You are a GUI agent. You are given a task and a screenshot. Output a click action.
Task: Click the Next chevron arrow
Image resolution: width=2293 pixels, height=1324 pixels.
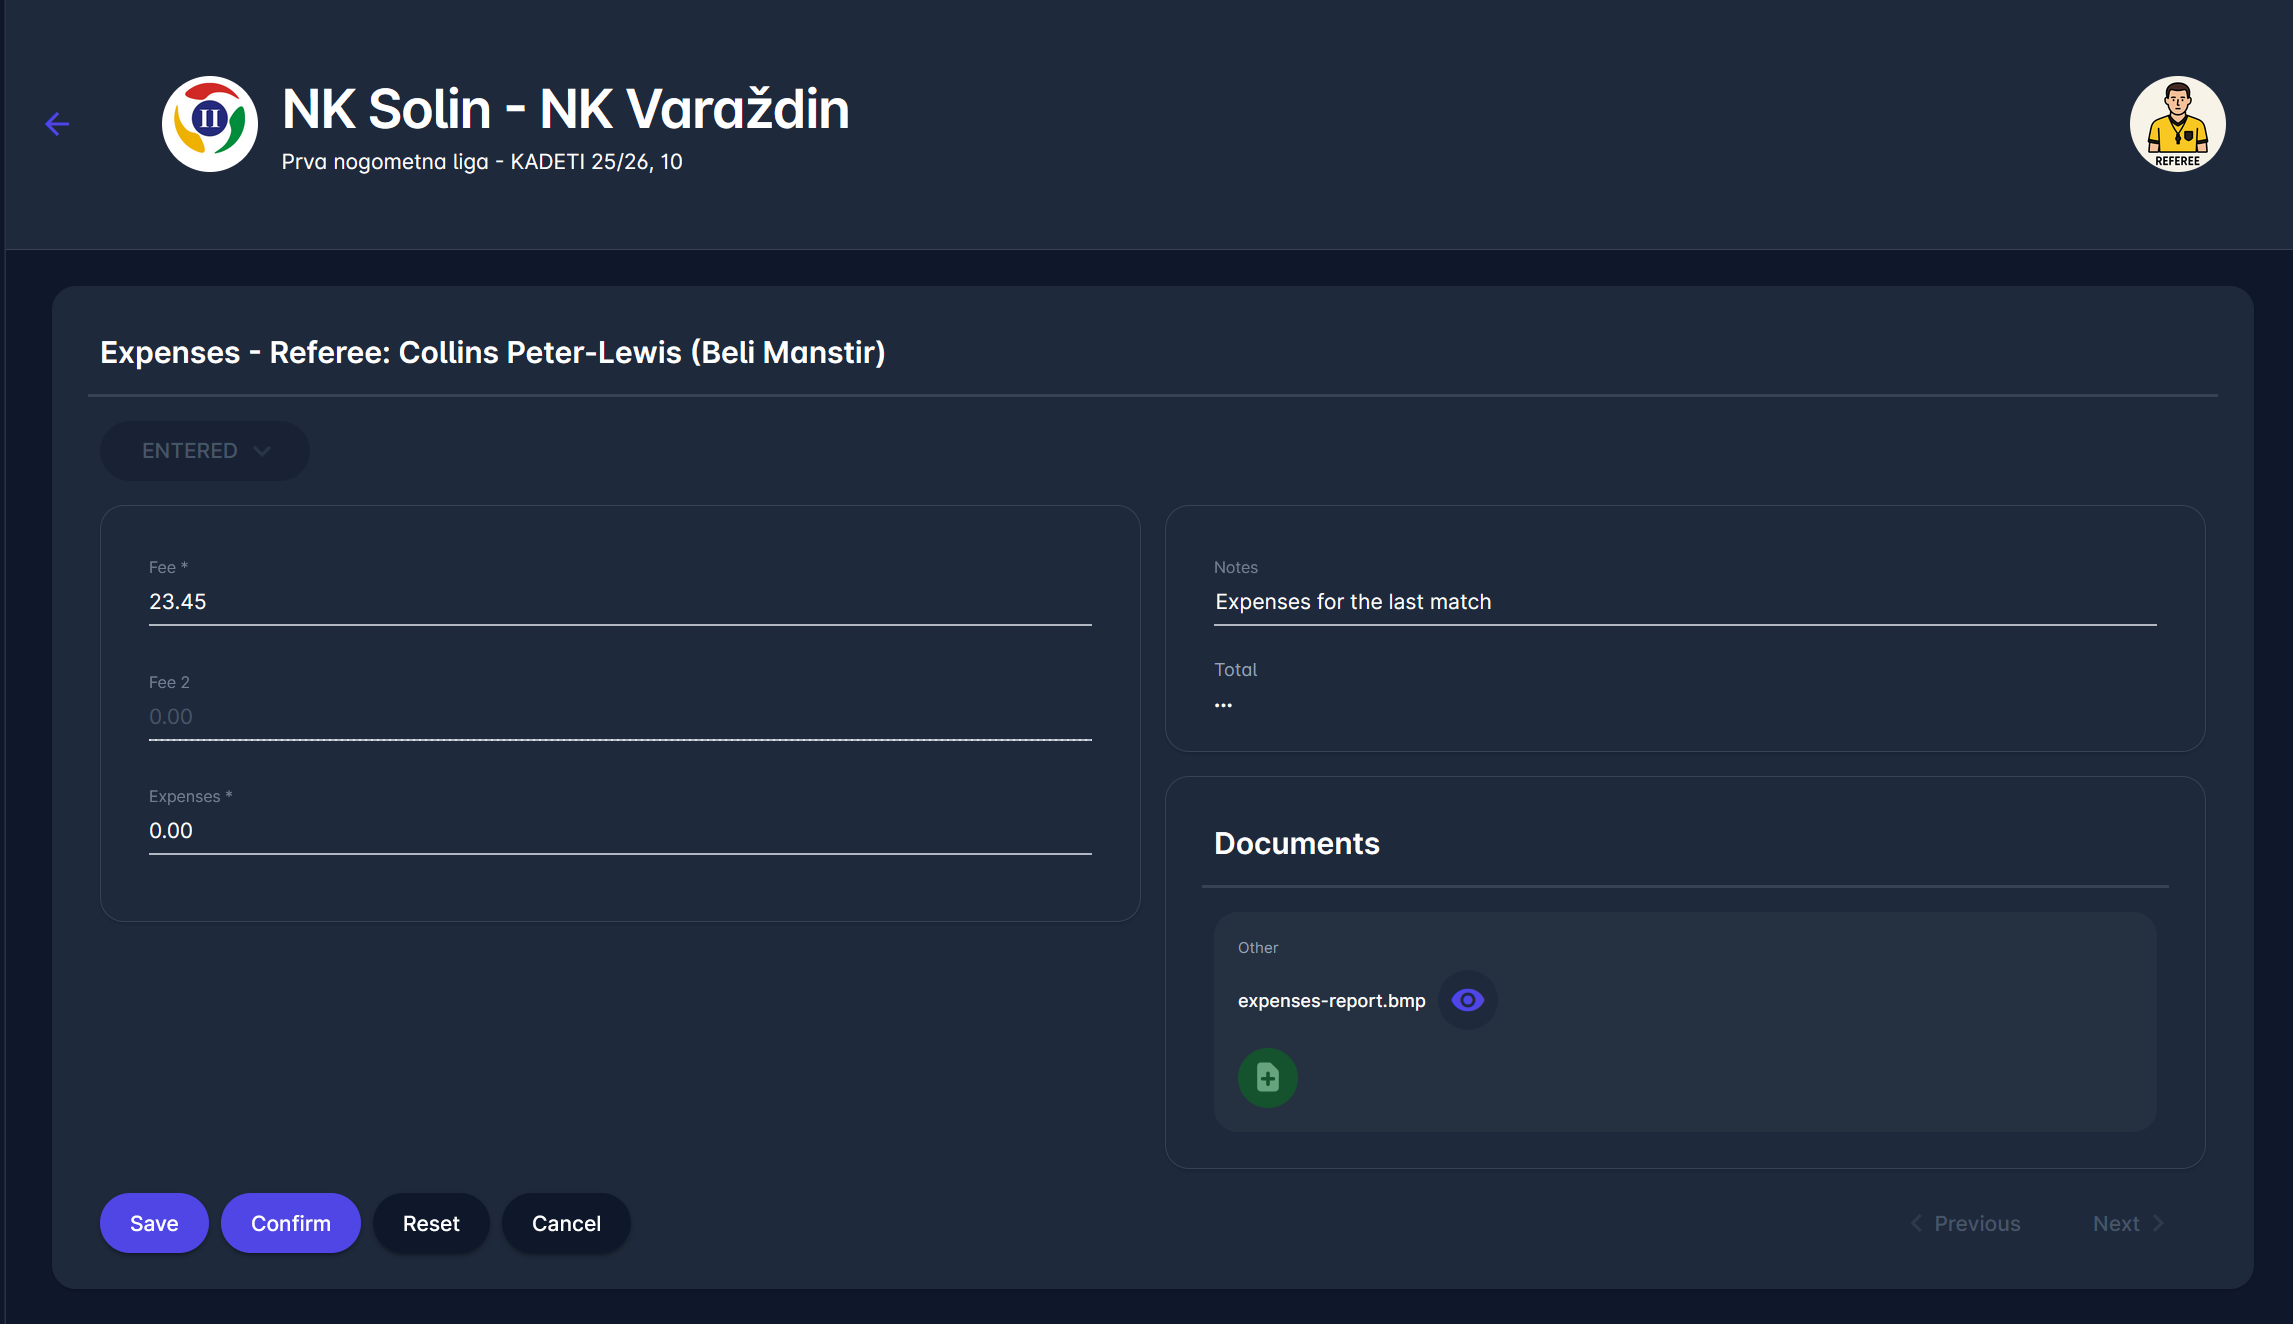(2158, 1223)
